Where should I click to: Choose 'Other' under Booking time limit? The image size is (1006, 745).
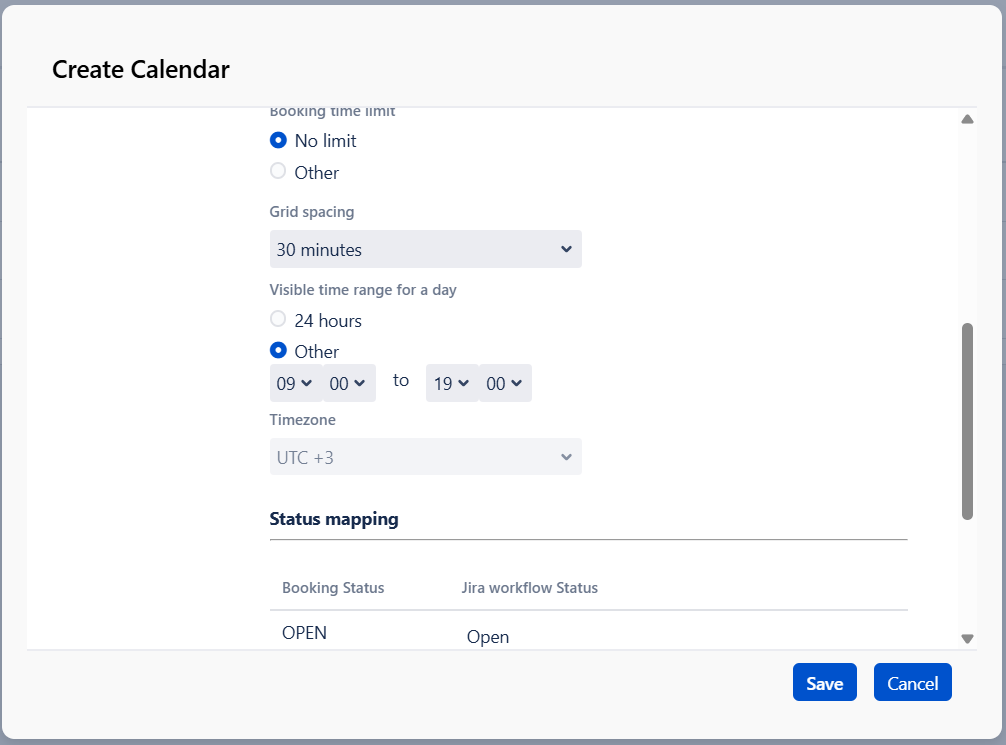(279, 172)
